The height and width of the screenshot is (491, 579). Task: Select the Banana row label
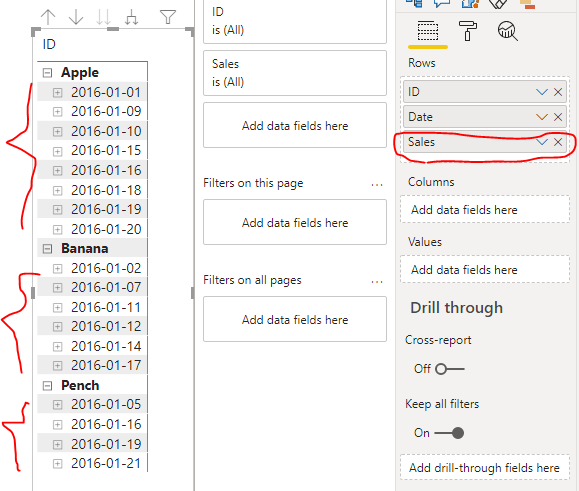click(x=85, y=249)
